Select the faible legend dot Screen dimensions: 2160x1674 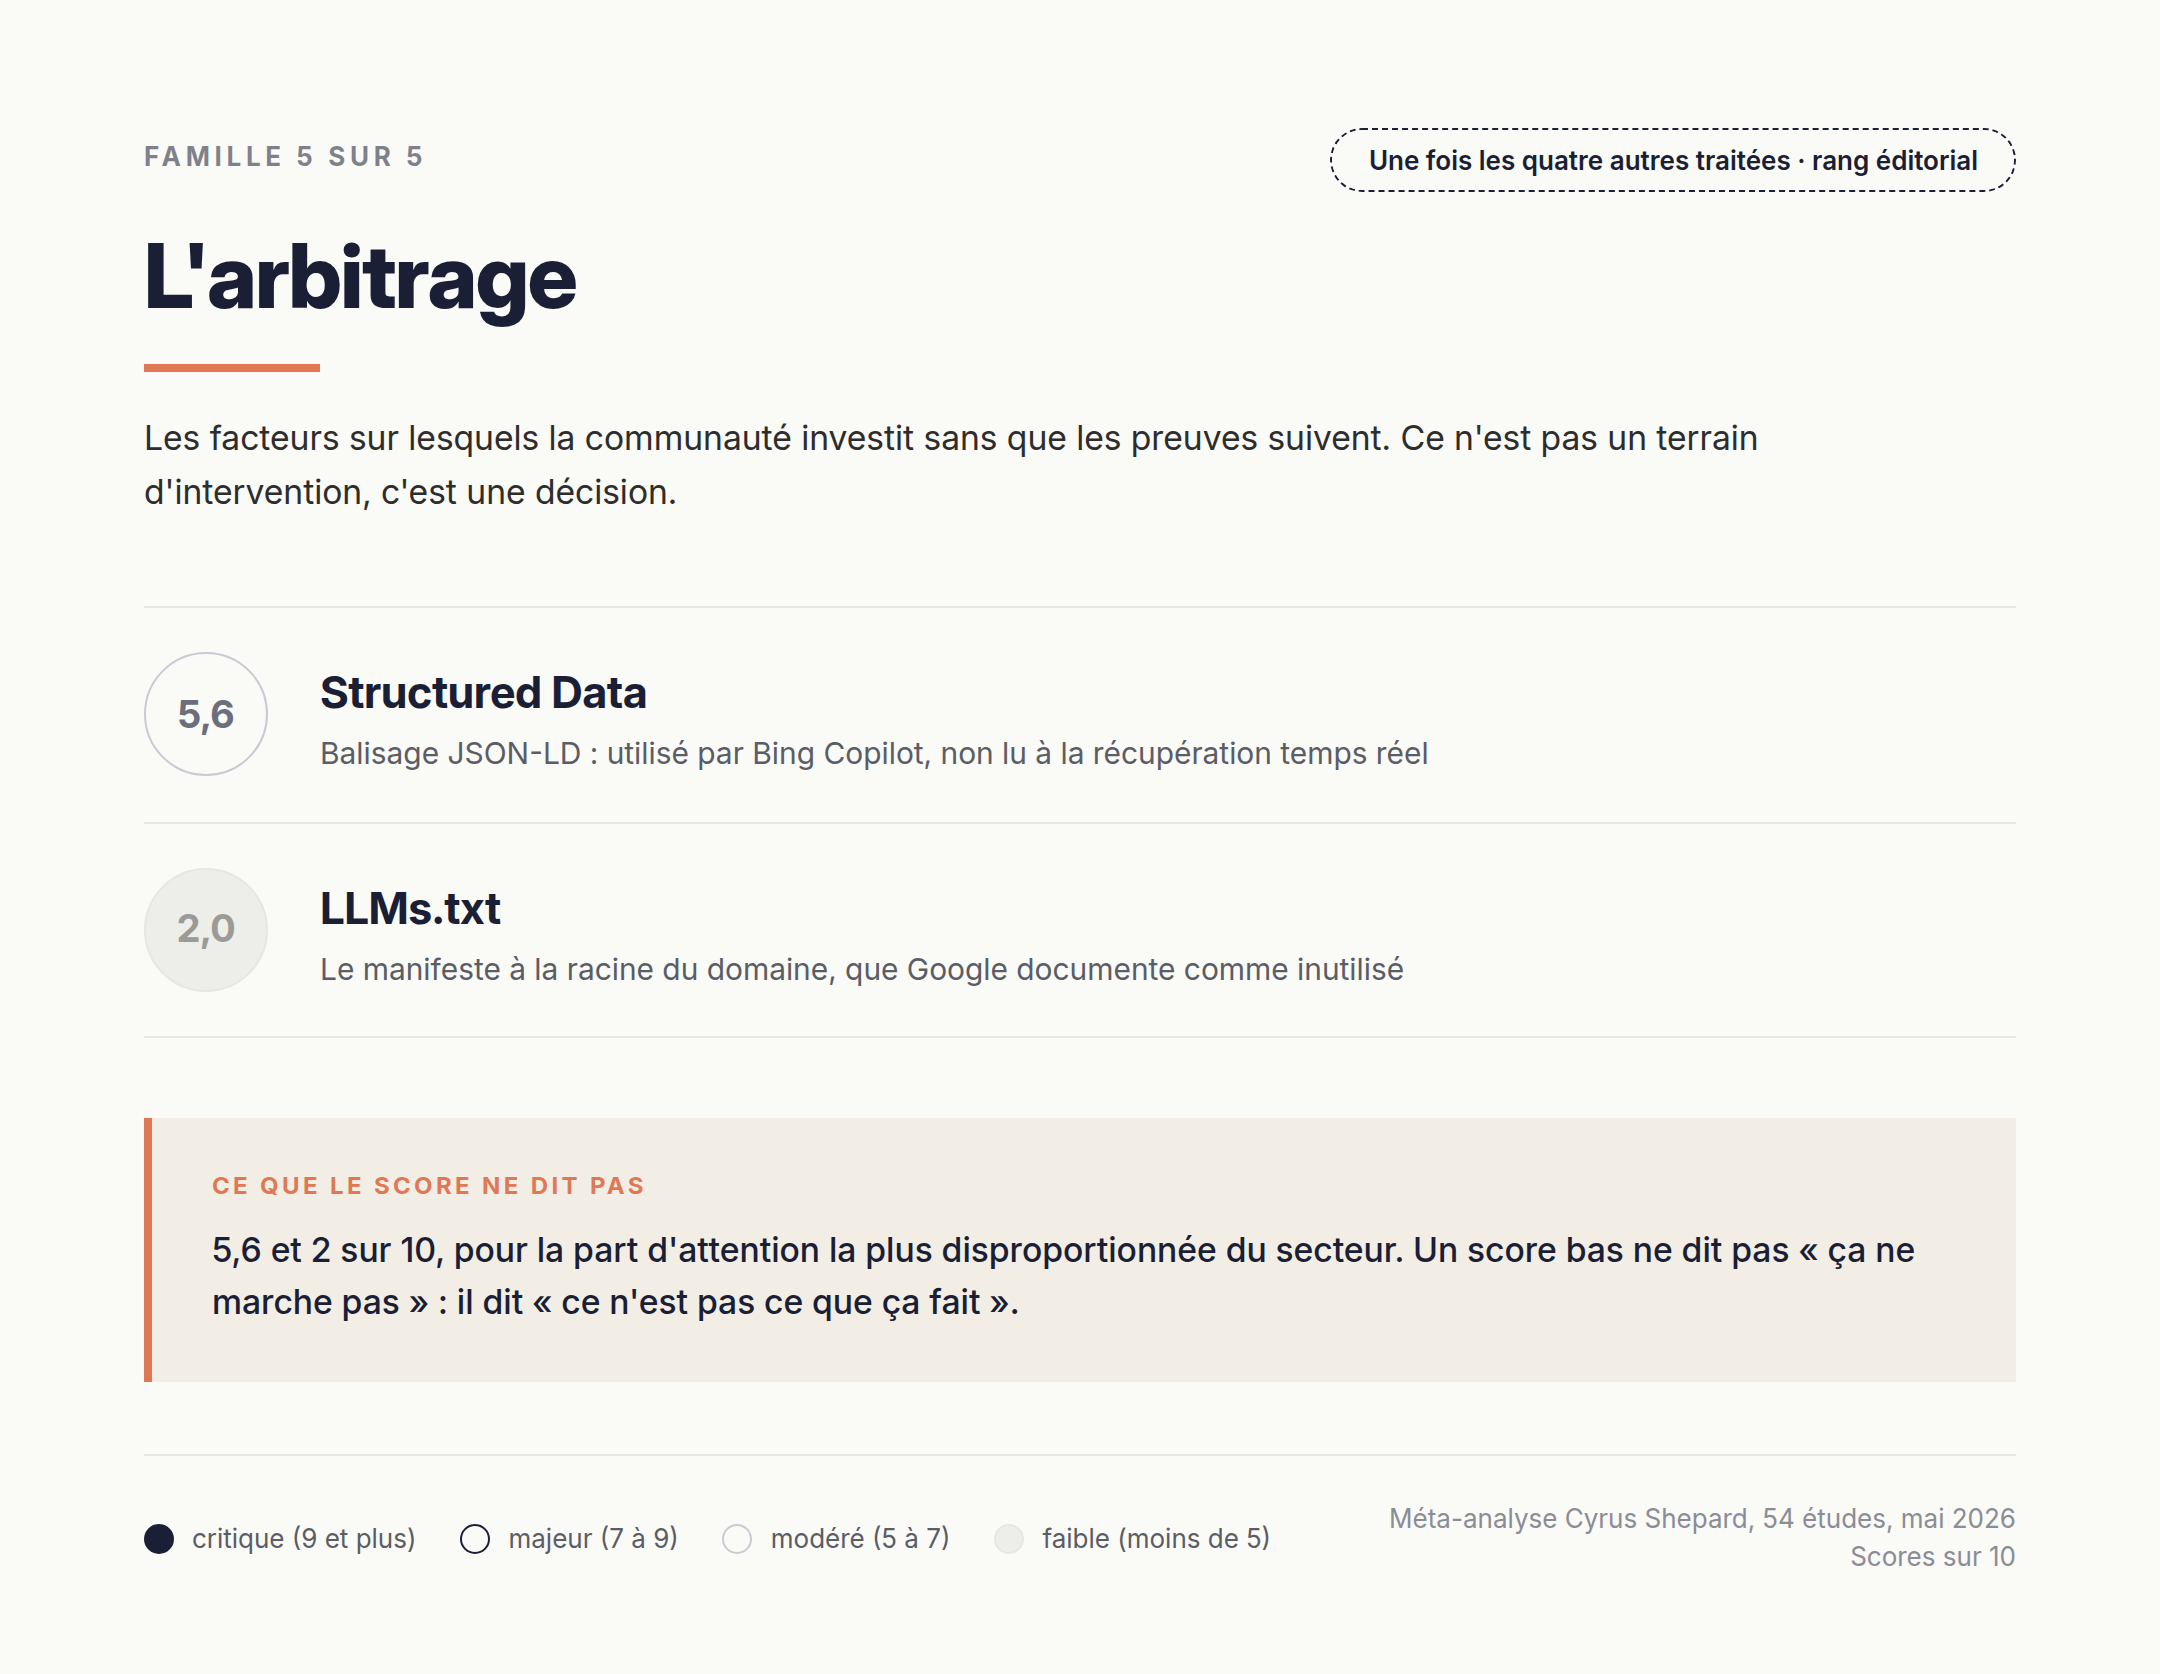pos(1009,1538)
